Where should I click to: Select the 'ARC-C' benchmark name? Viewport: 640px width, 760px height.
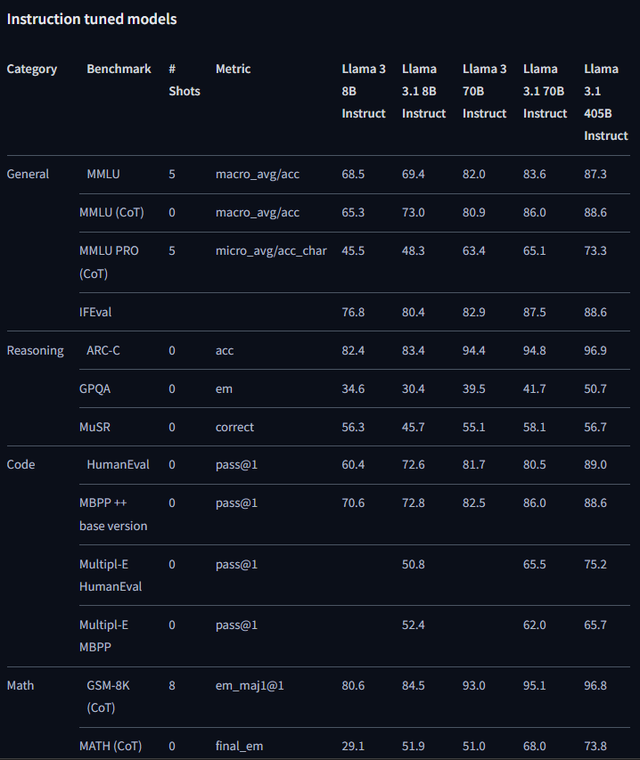(103, 350)
